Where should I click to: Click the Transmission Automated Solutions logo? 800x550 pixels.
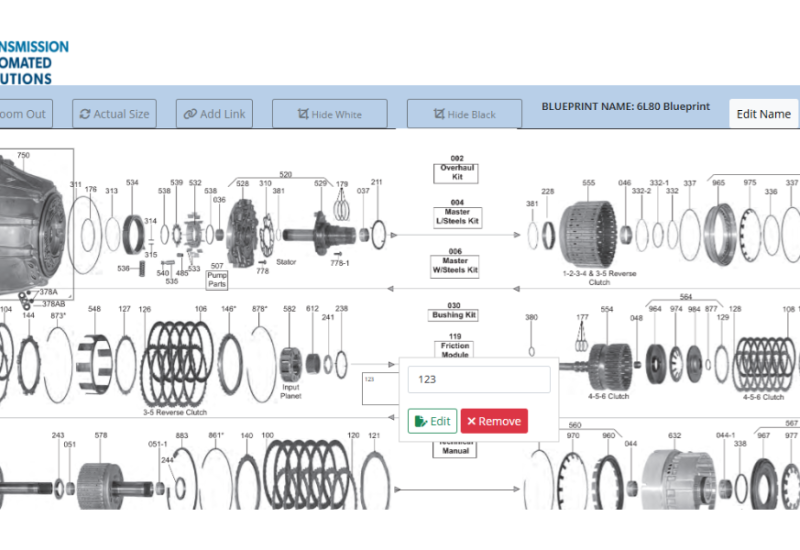tap(33, 62)
